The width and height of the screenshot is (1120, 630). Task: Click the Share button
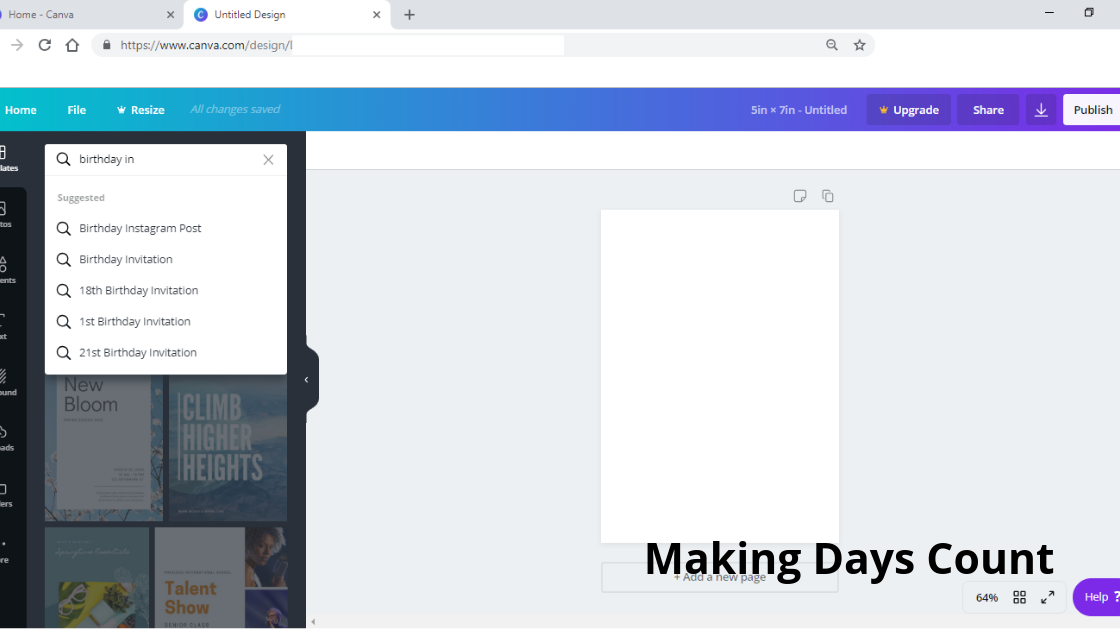988,110
